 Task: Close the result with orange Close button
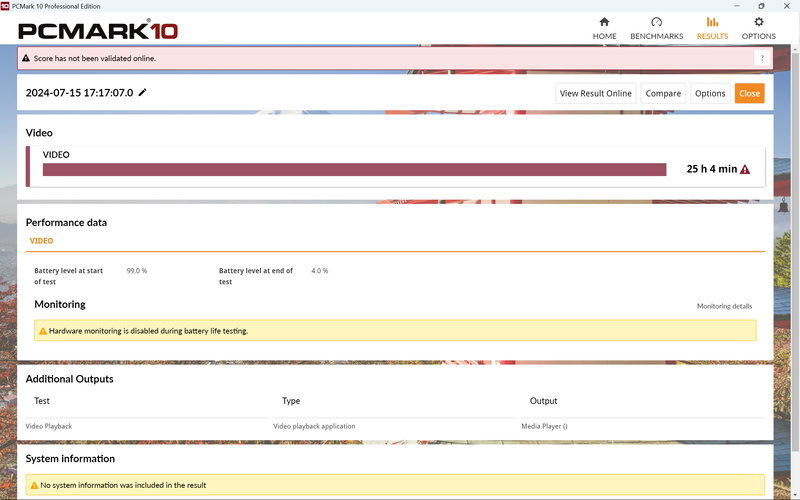[x=749, y=93]
